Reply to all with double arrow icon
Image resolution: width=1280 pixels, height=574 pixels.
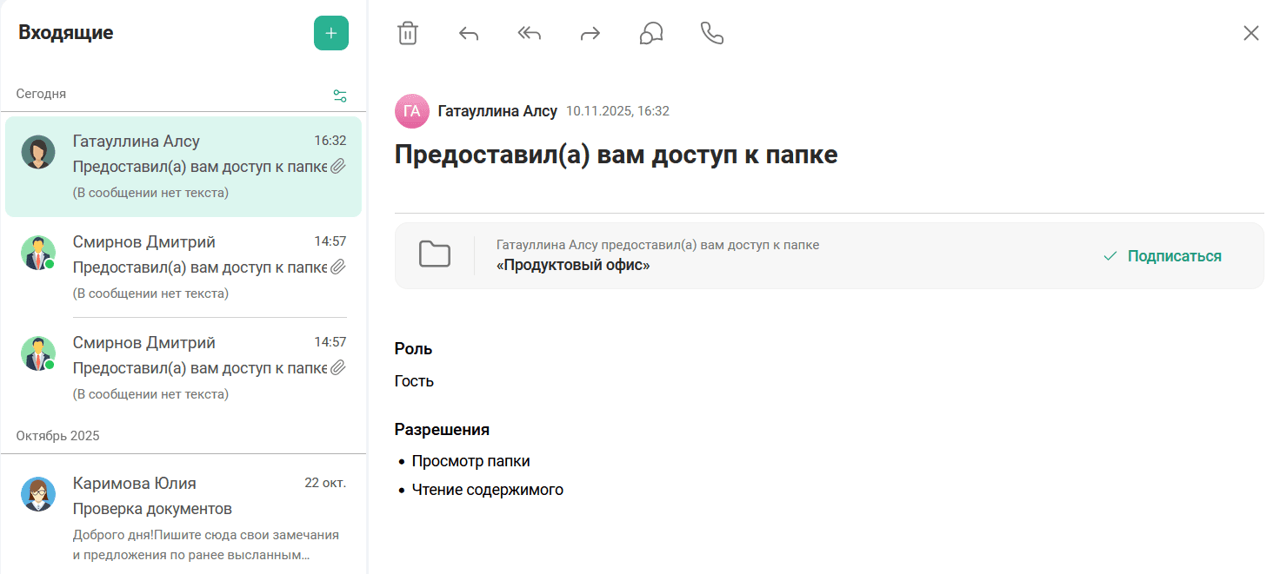pyautogui.click(x=529, y=34)
